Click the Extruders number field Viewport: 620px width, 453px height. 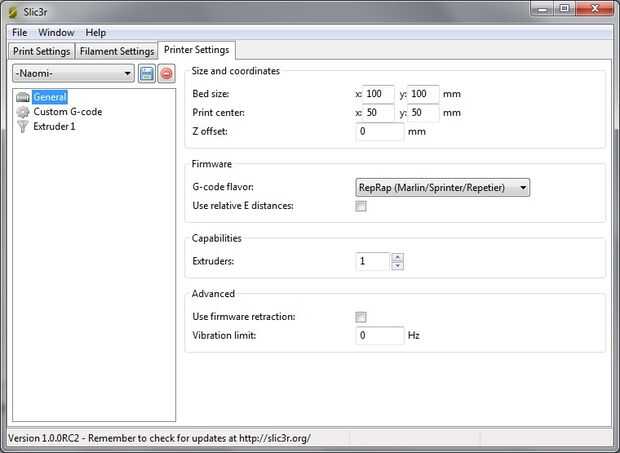click(373, 261)
